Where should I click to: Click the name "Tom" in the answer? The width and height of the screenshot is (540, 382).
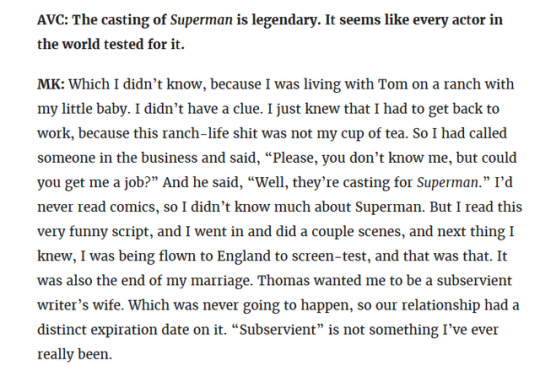click(x=393, y=84)
